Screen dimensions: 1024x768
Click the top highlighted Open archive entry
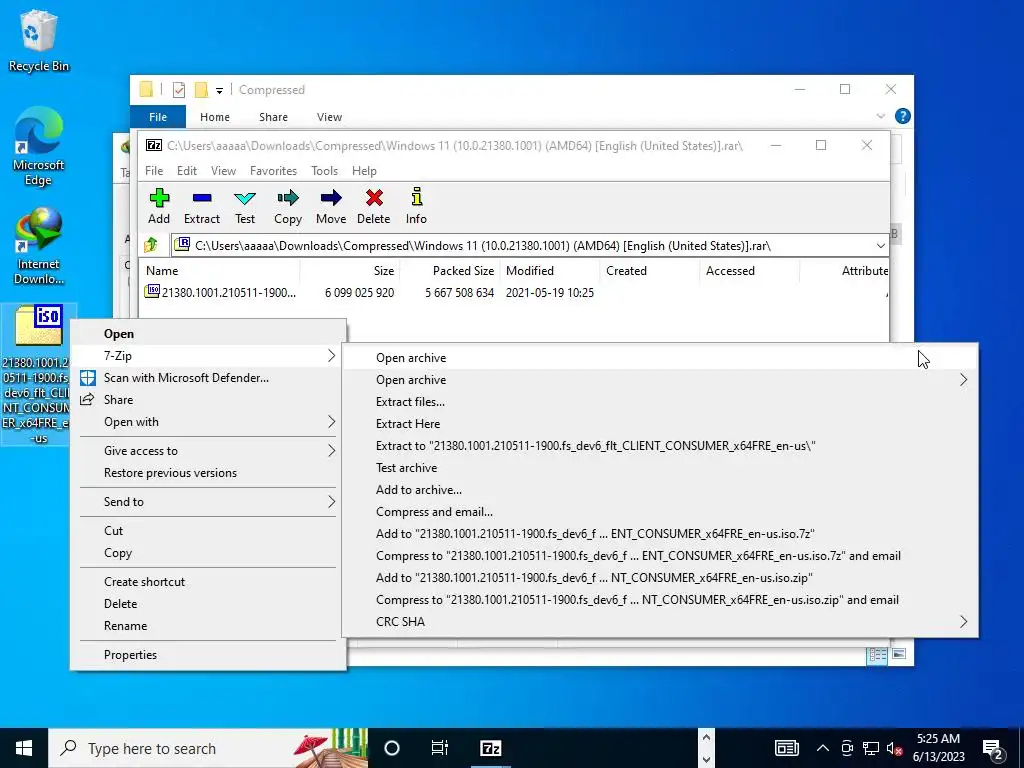point(660,358)
